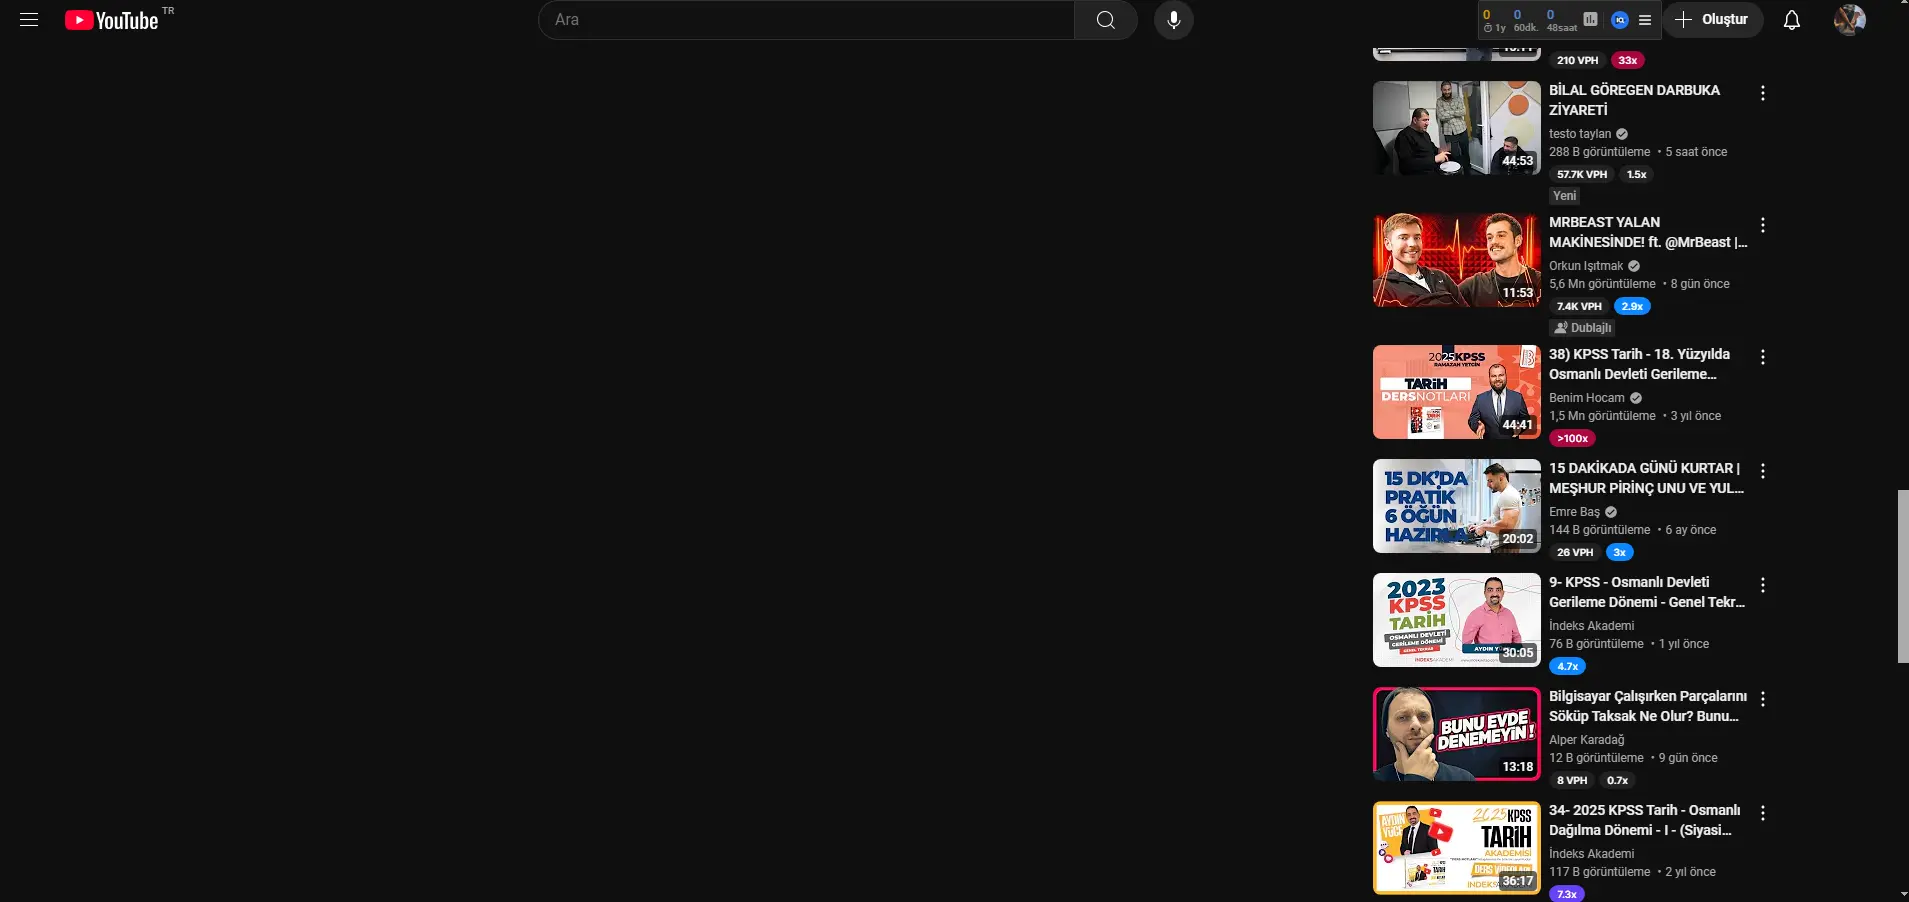Click the 210 VPH badge
The image size is (1909, 902).
pyautogui.click(x=1577, y=60)
